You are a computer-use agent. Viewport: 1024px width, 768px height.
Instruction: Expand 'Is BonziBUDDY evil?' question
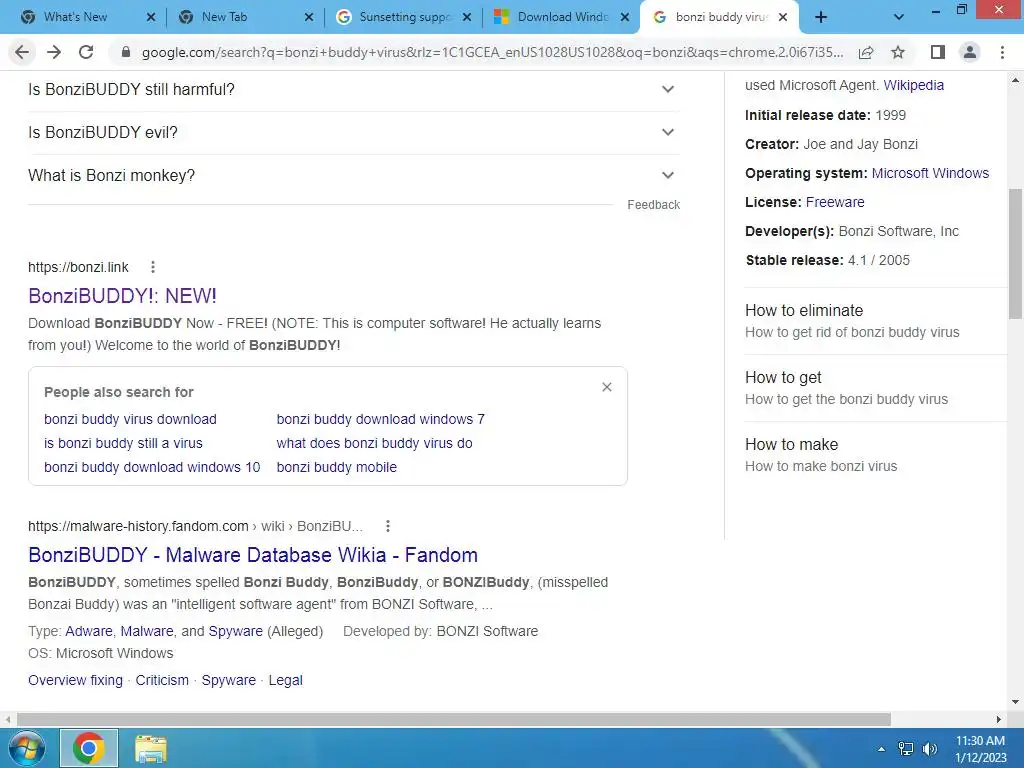[x=353, y=133]
